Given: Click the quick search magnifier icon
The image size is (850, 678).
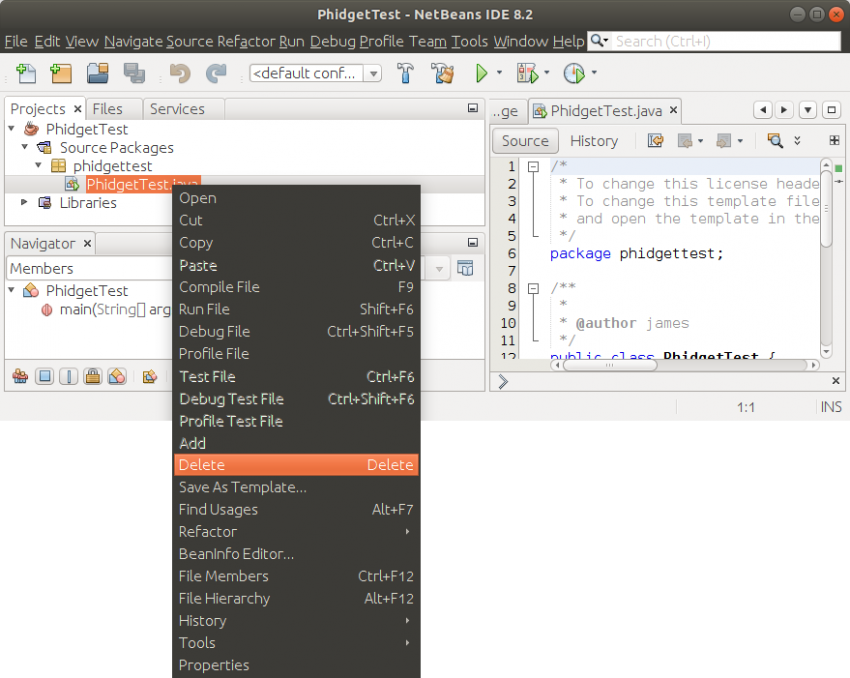Looking at the screenshot, I should pos(598,41).
